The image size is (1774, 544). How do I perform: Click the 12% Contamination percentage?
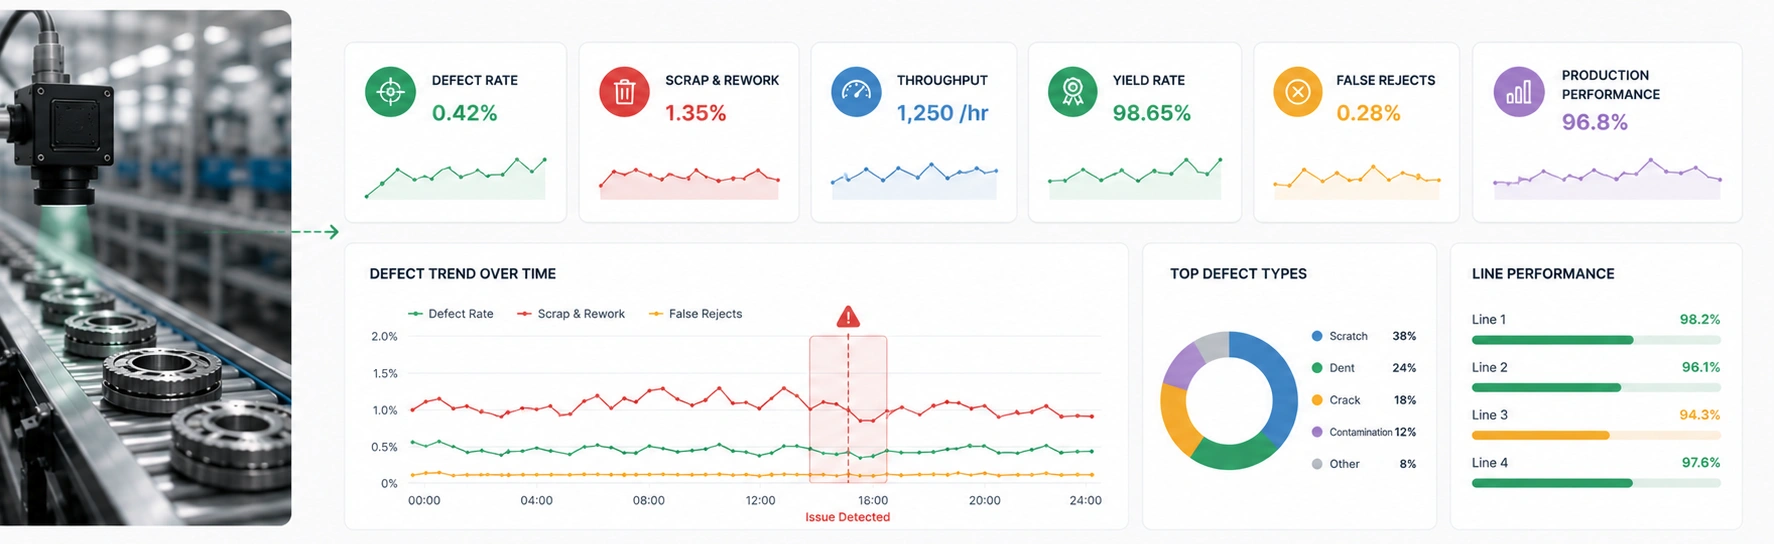(1406, 432)
